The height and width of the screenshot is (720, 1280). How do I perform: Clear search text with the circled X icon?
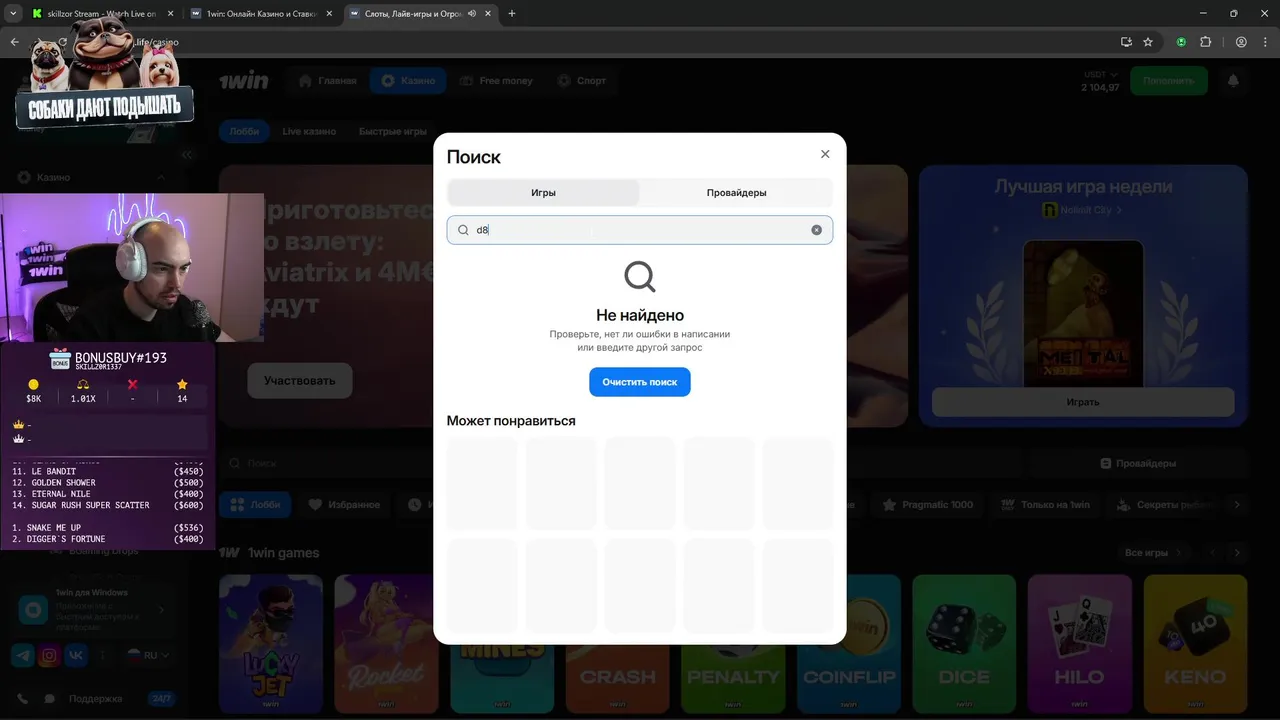tap(816, 230)
